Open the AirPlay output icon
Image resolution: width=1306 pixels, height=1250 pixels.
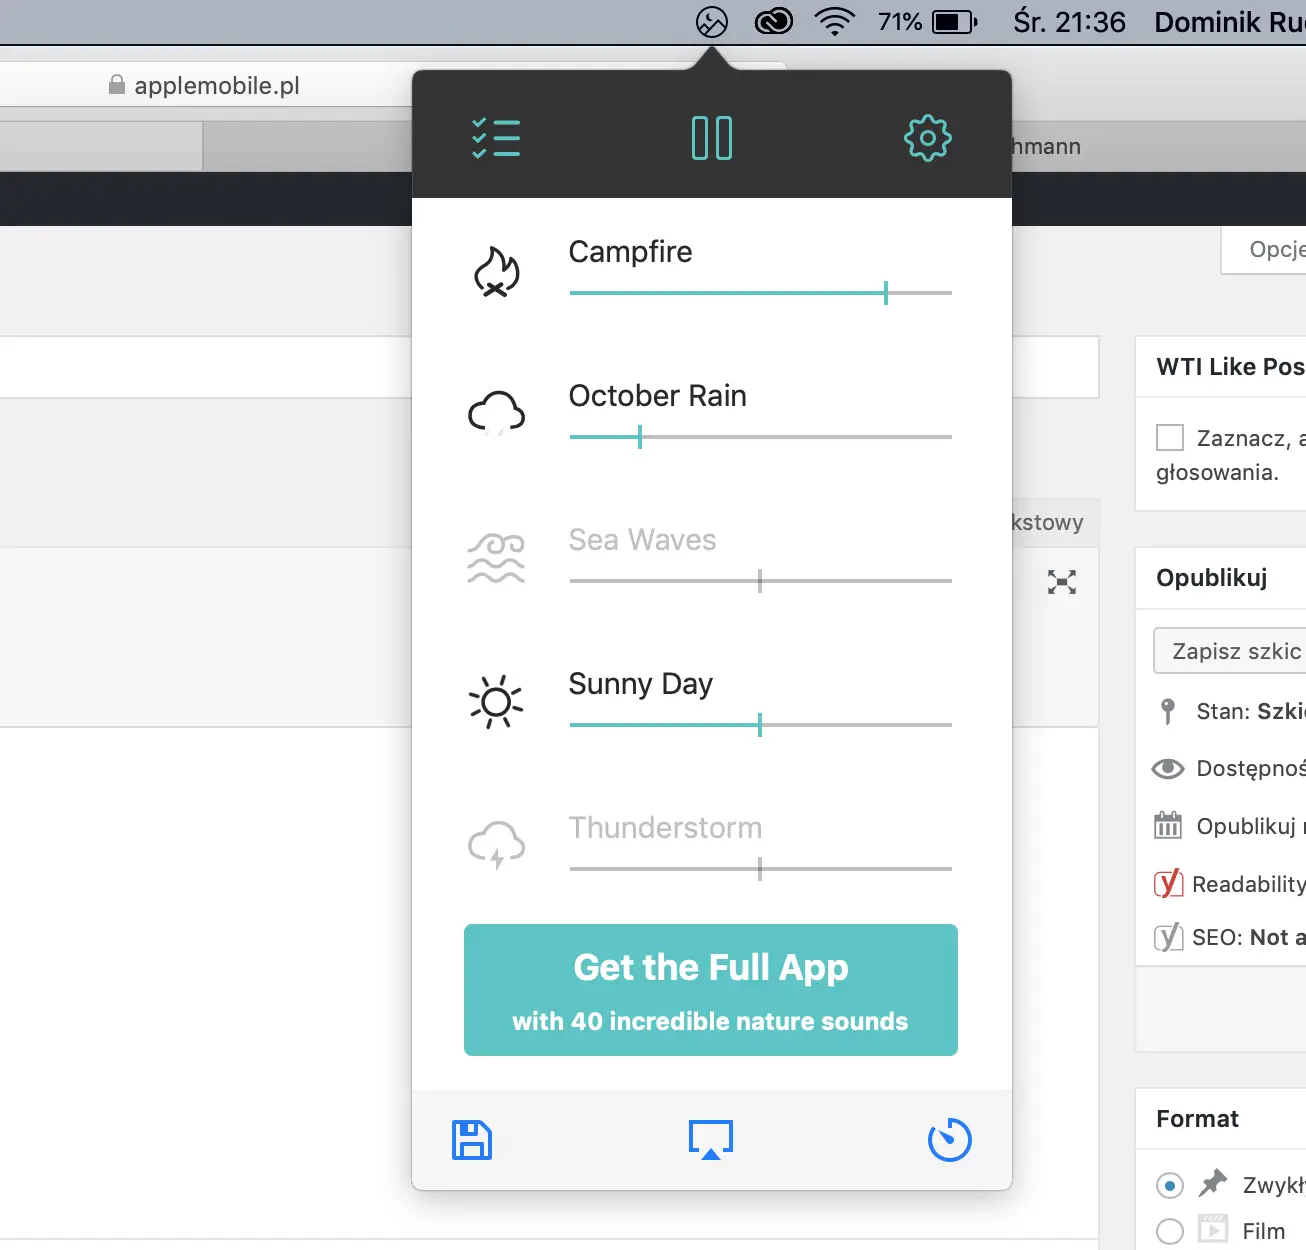(711, 1140)
